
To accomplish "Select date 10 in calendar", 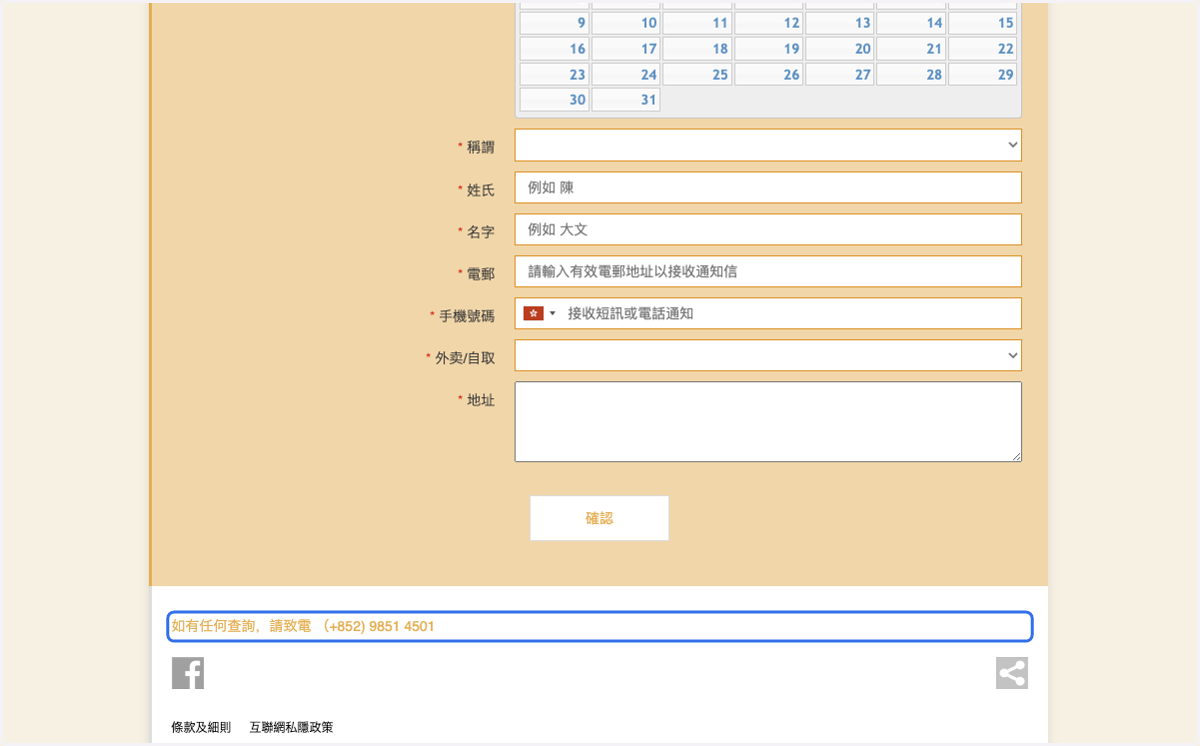I will [625, 23].
